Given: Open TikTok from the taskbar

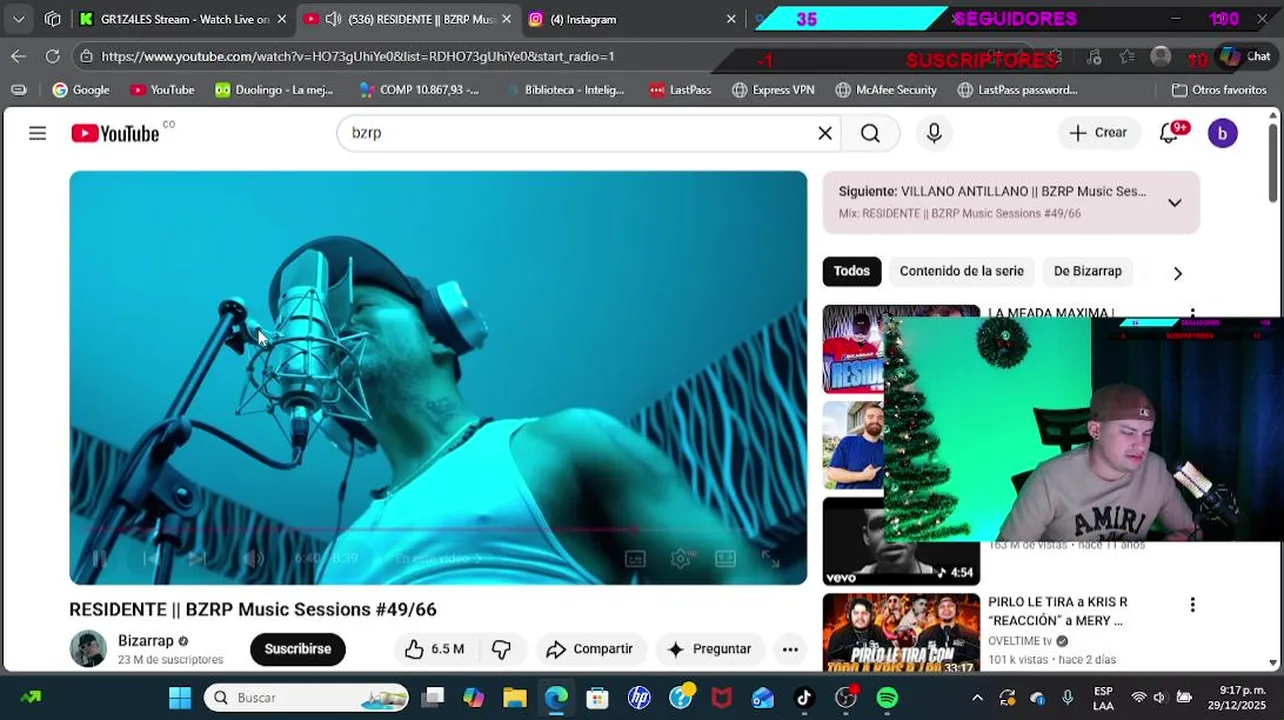Looking at the screenshot, I should click(x=804, y=698).
